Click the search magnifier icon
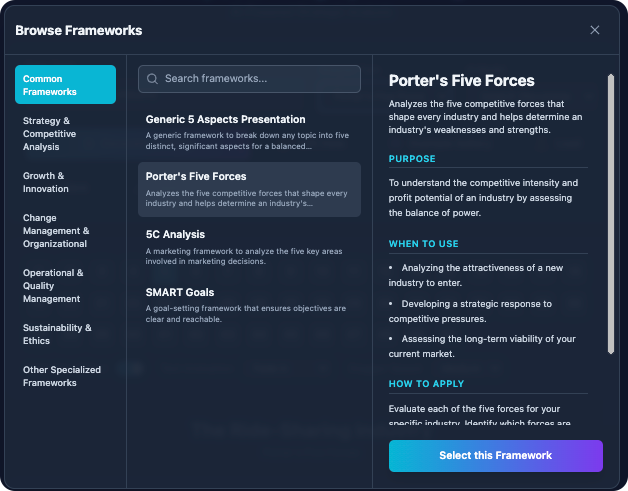 152,79
